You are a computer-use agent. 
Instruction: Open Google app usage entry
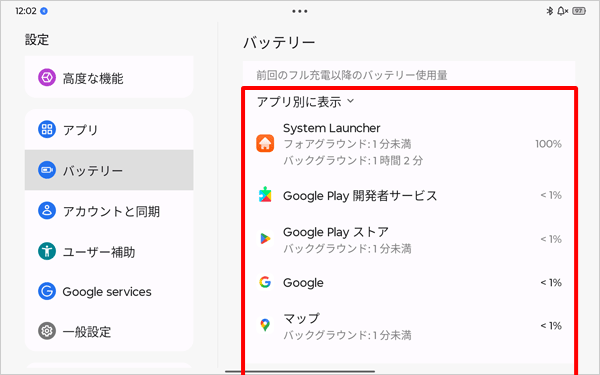409,282
